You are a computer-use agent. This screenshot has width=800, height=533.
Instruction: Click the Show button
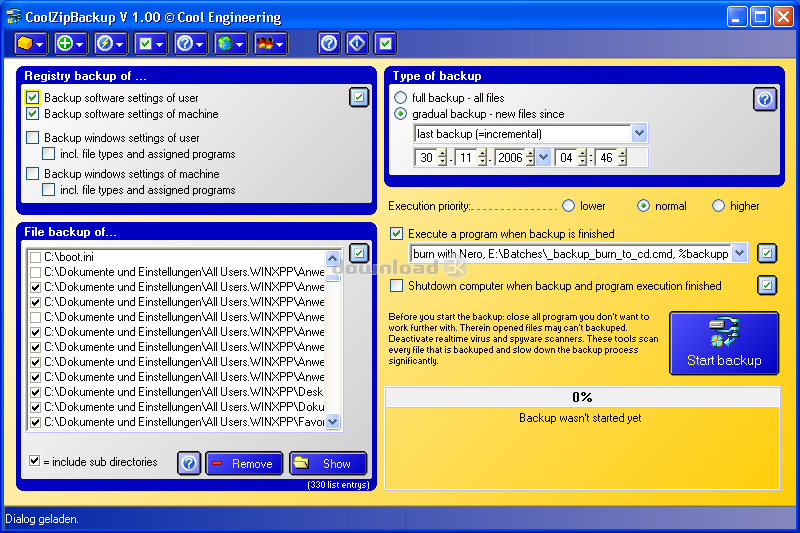(x=328, y=463)
